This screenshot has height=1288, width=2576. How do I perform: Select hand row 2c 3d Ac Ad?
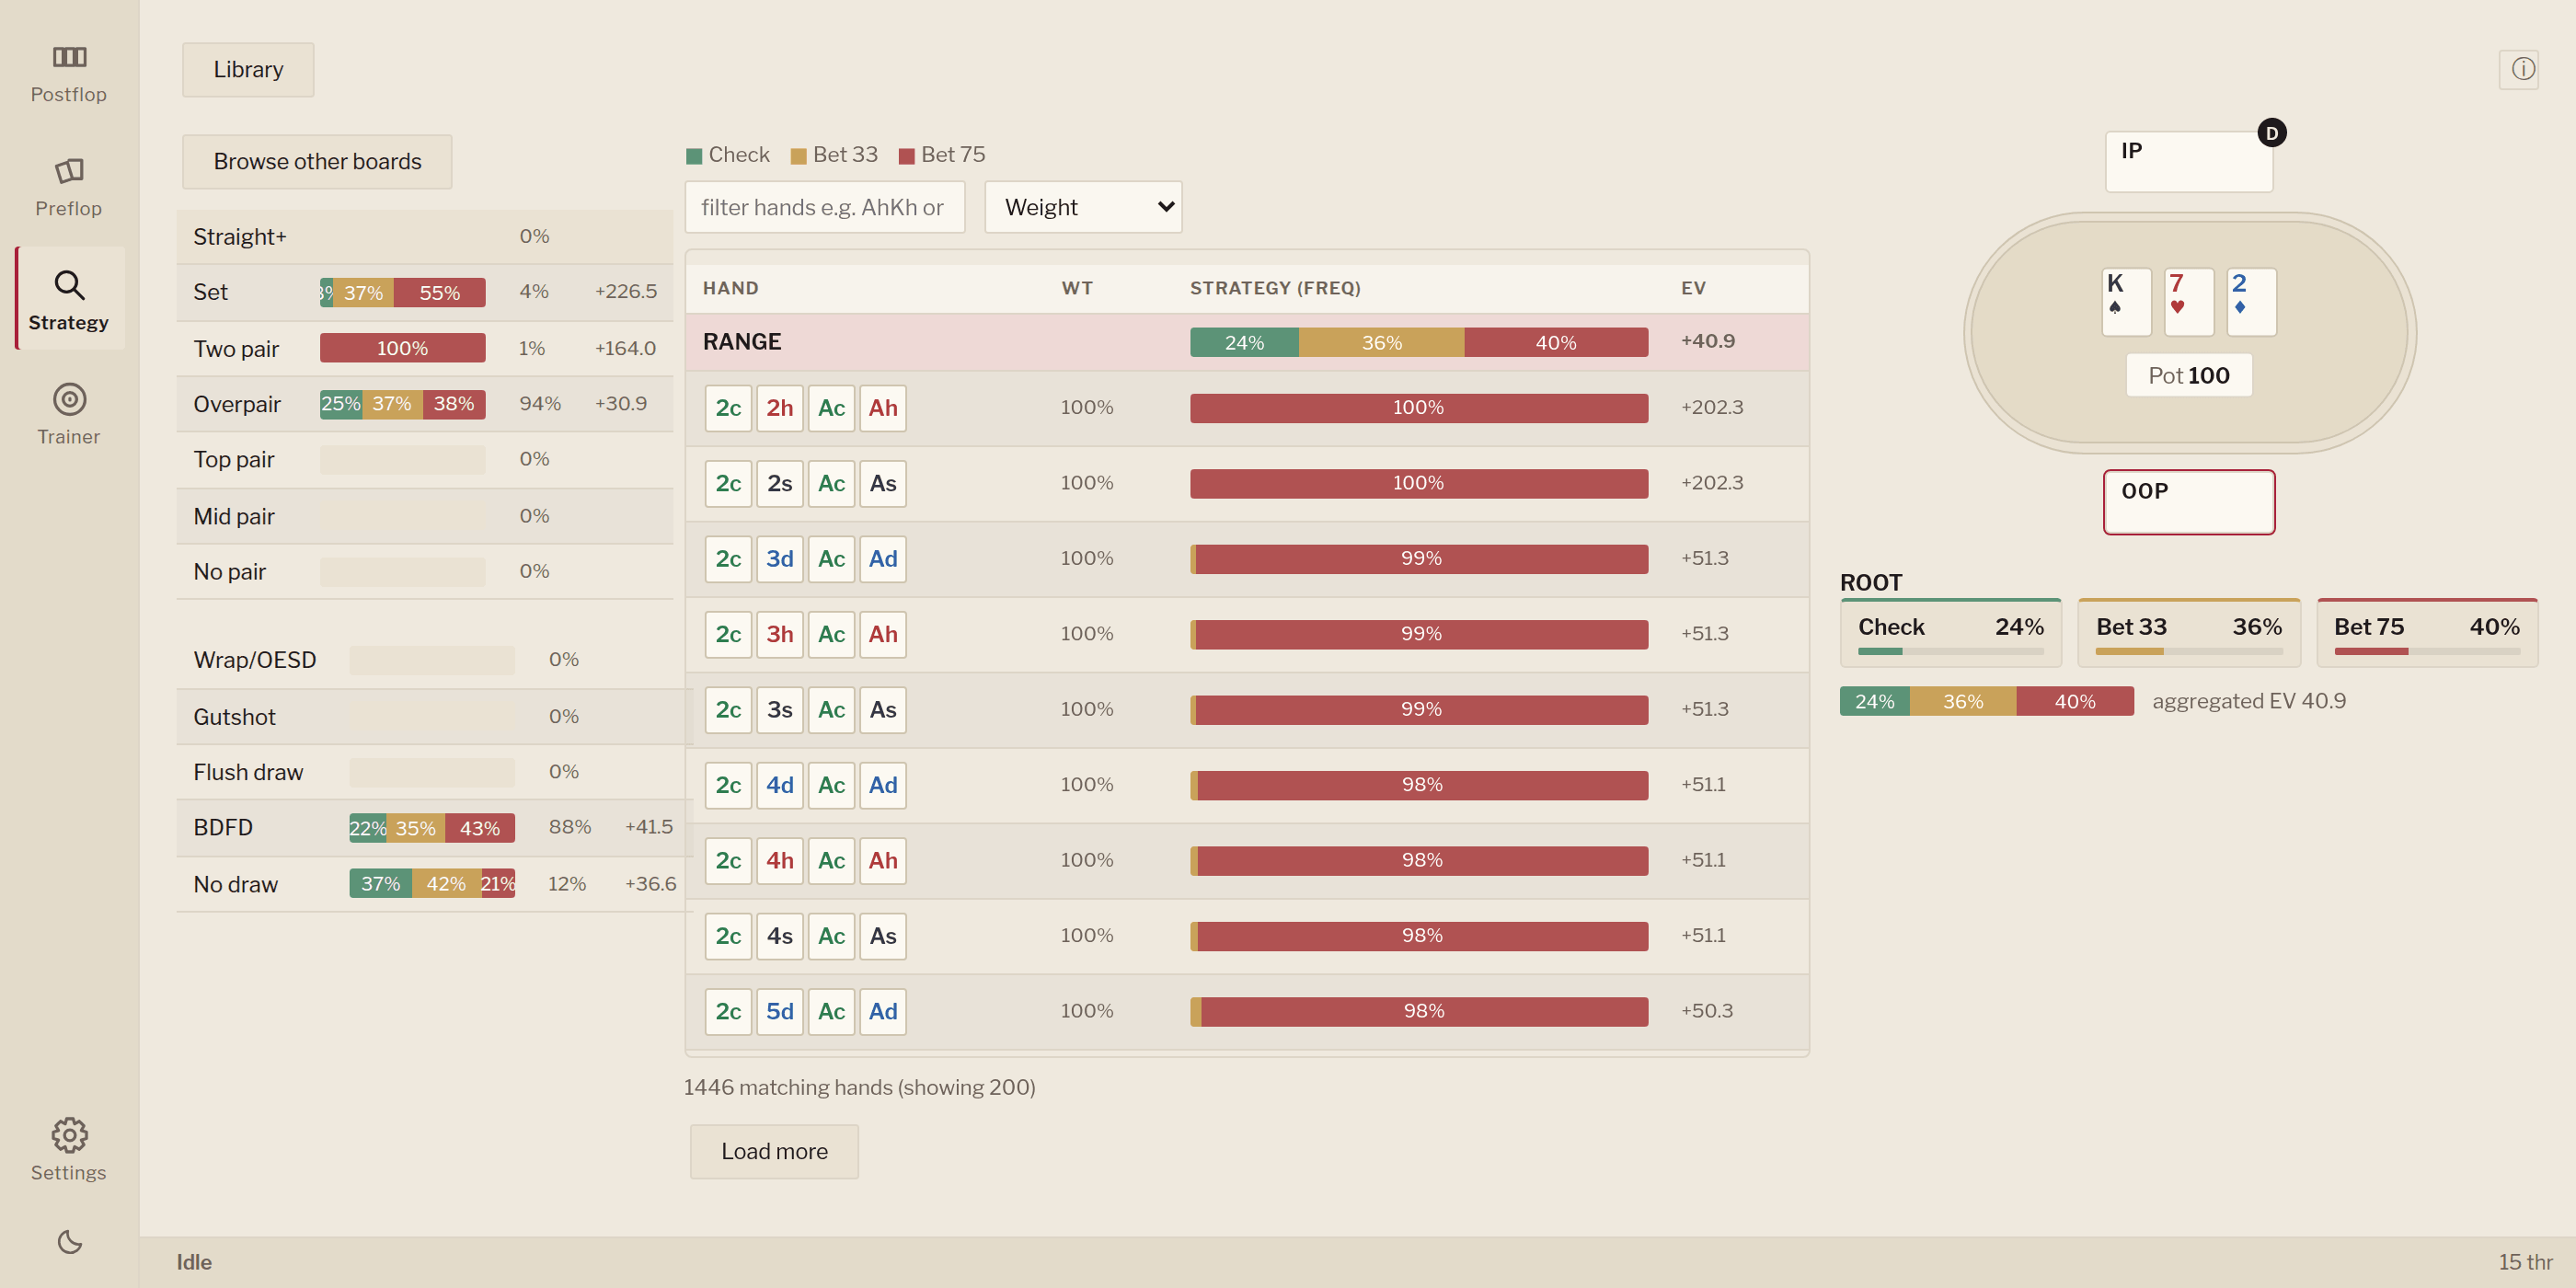tap(1247, 559)
